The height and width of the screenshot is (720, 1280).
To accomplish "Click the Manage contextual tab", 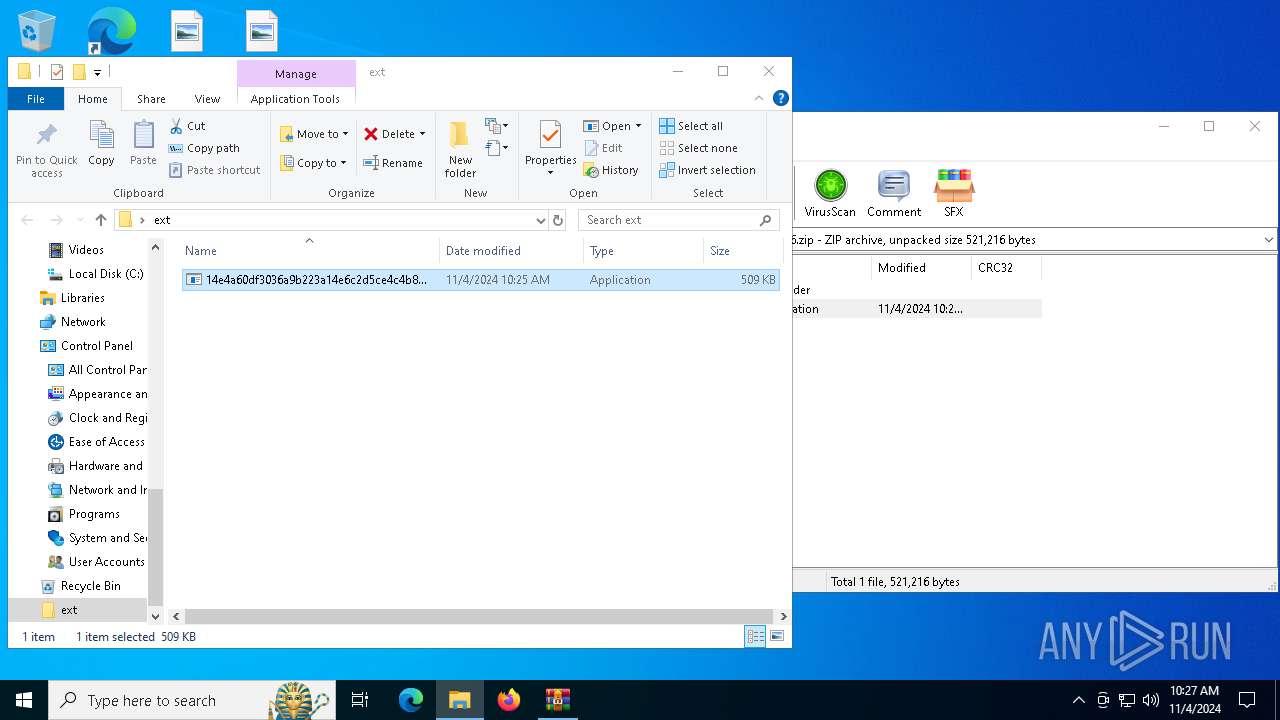I will point(296,74).
